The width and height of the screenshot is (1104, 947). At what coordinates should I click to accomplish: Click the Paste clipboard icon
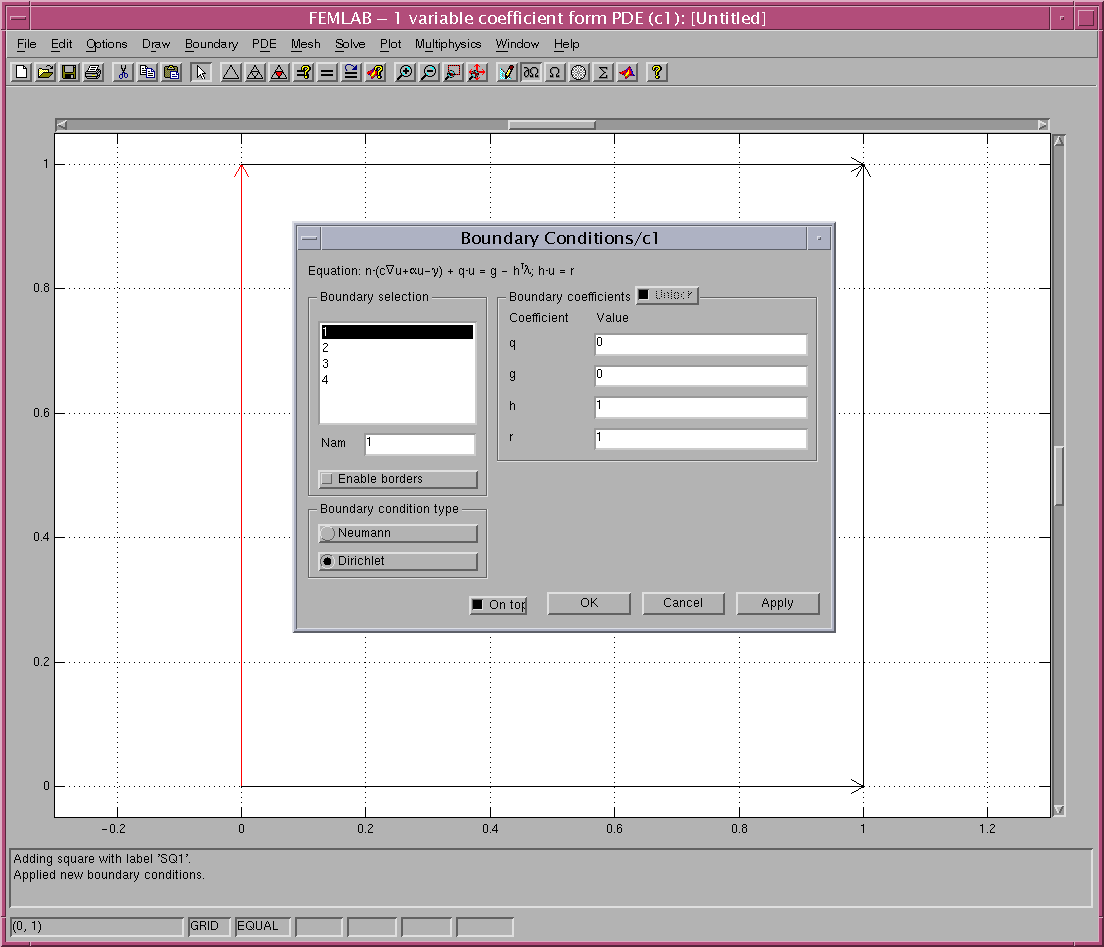[171, 73]
